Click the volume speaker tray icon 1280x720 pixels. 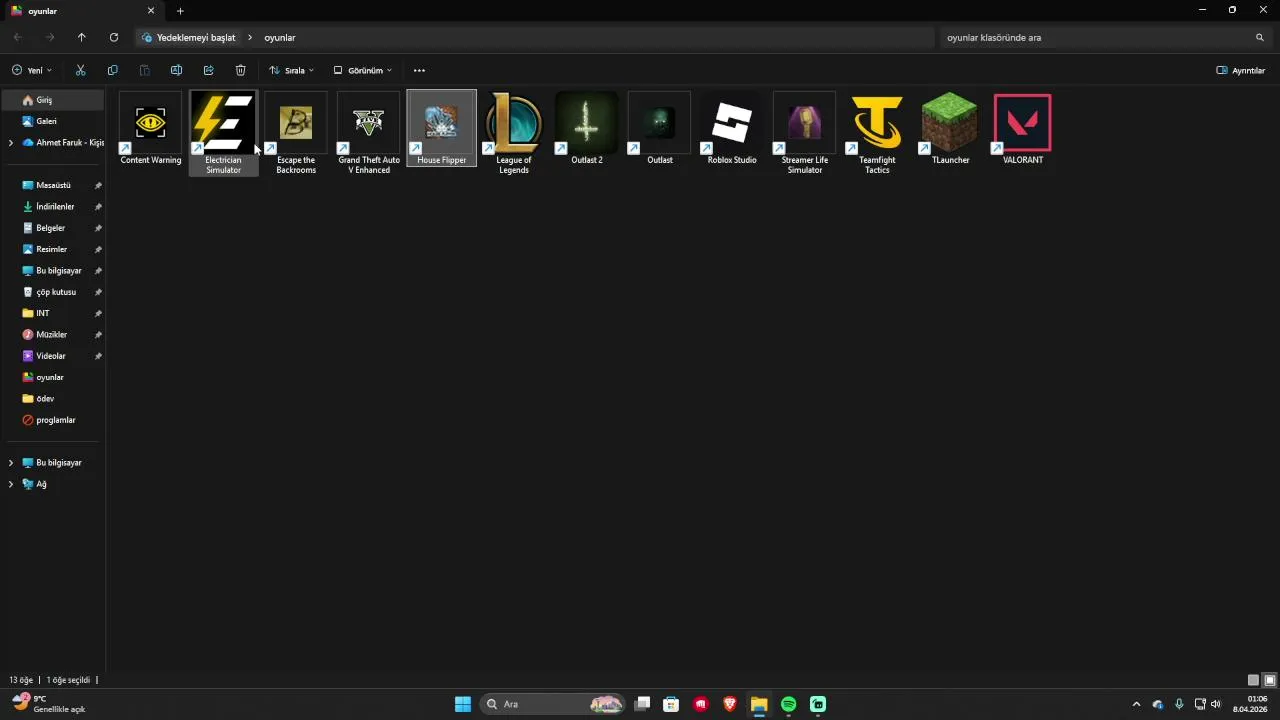click(x=1216, y=704)
